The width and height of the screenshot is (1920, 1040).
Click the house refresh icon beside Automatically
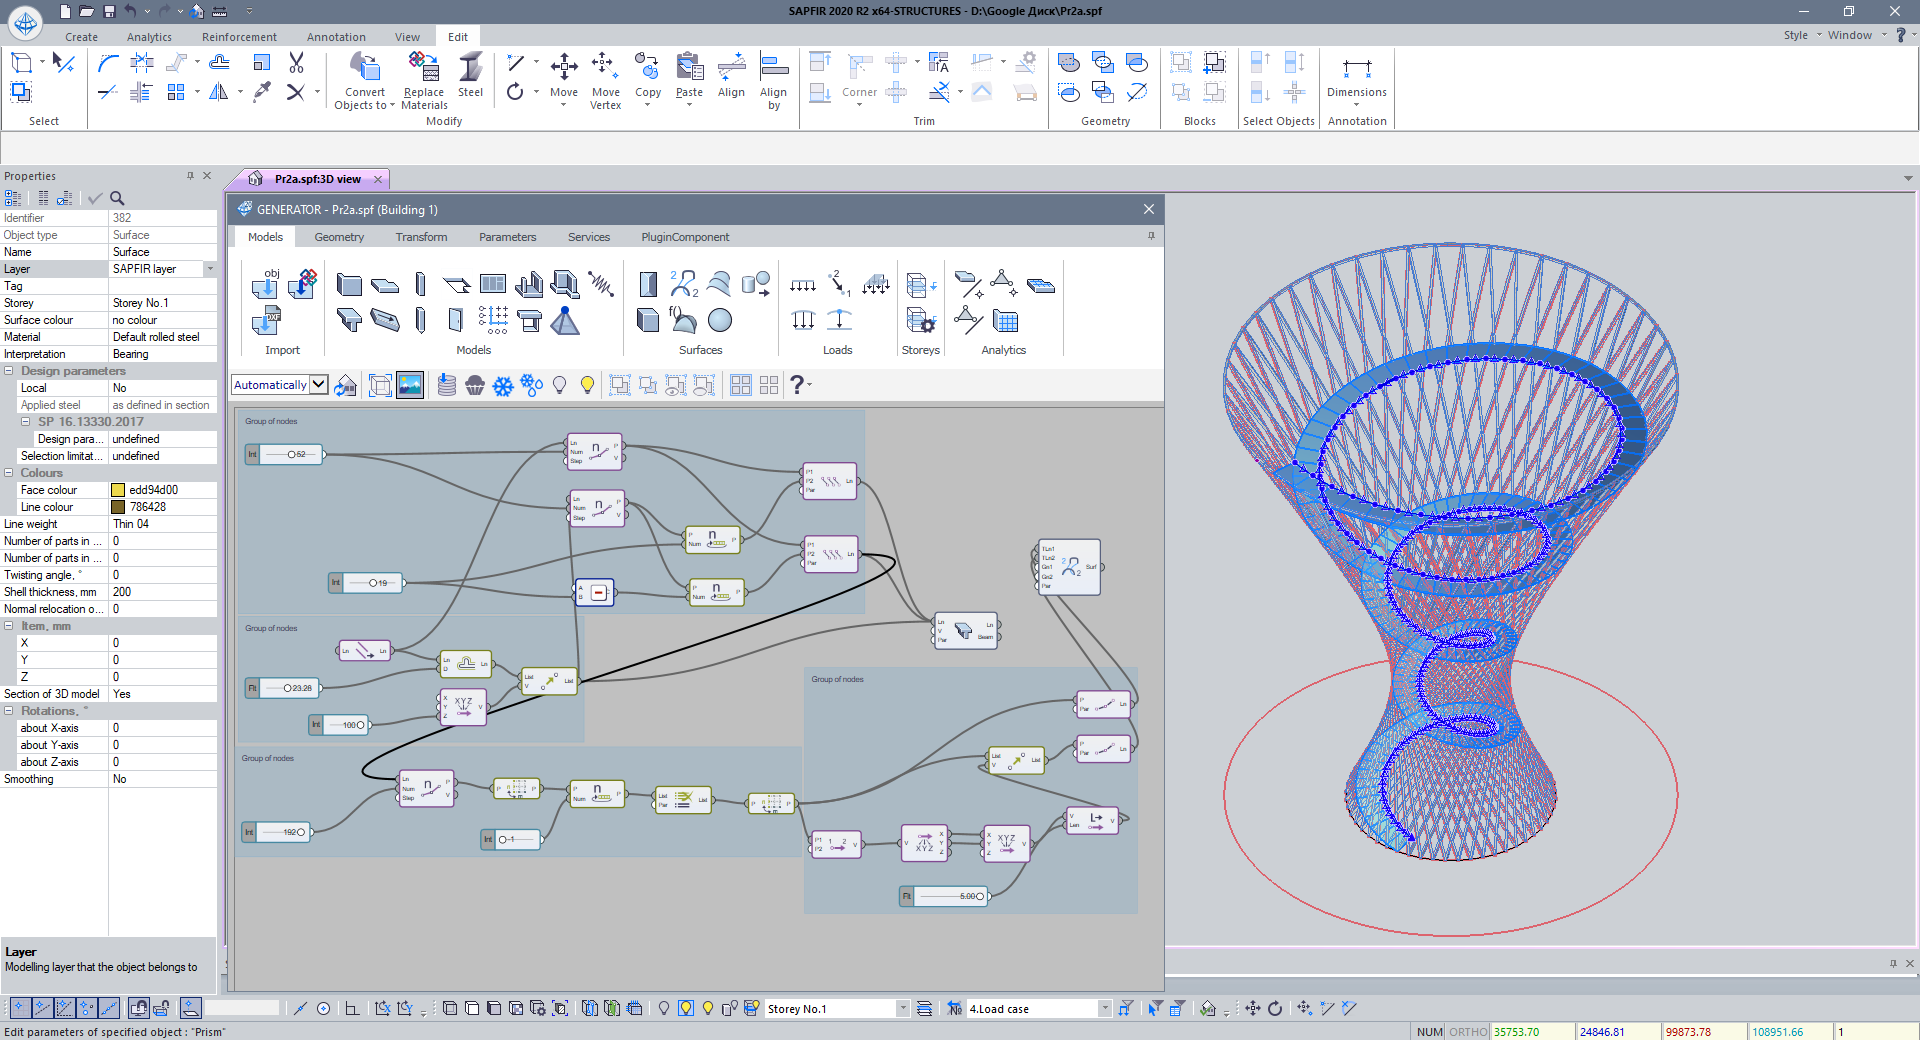point(346,386)
